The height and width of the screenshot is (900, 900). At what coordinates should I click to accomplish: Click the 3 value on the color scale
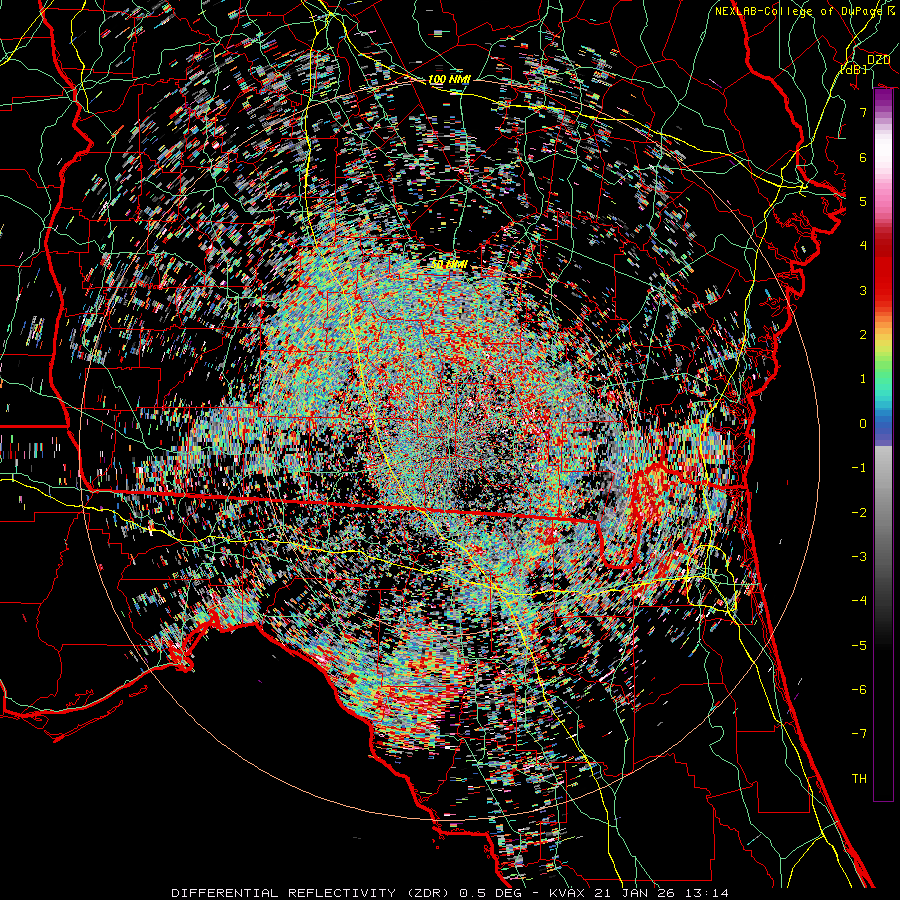pyautogui.click(x=863, y=290)
